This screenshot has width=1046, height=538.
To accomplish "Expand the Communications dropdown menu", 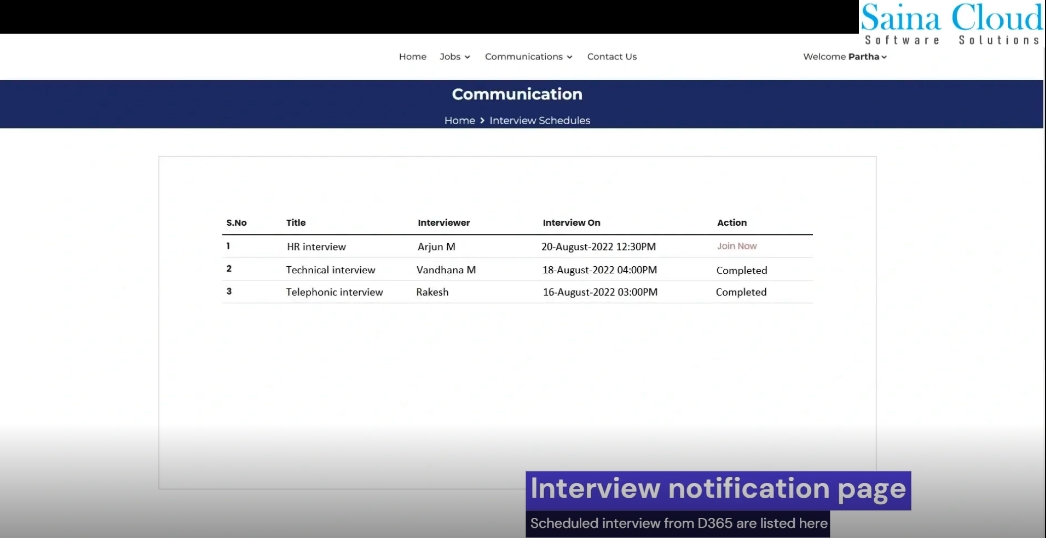I will coord(528,57).
